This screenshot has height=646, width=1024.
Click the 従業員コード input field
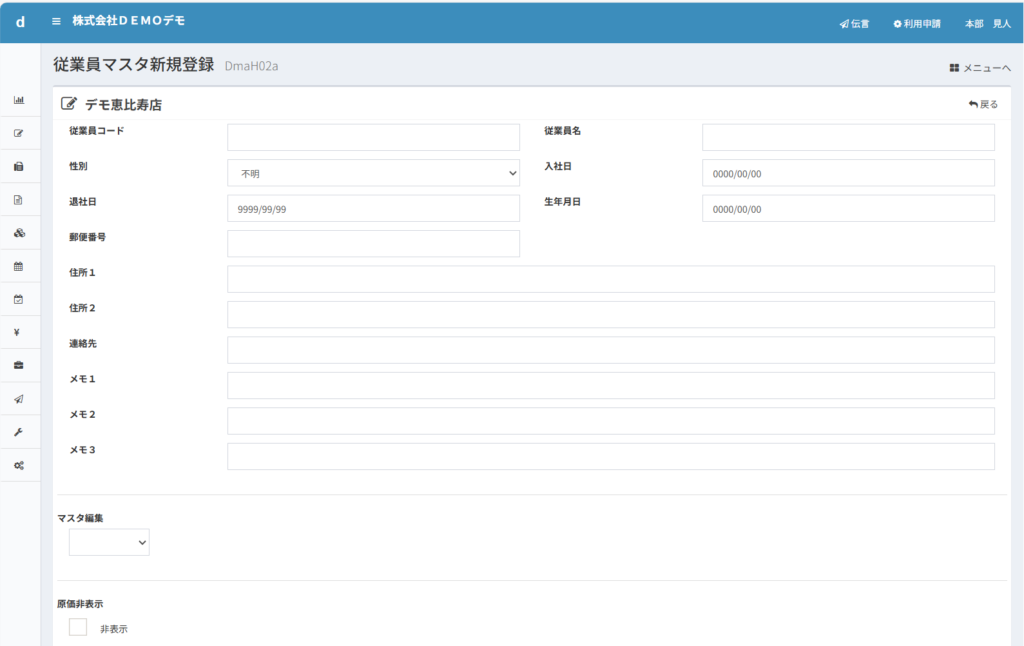[373, 137]
